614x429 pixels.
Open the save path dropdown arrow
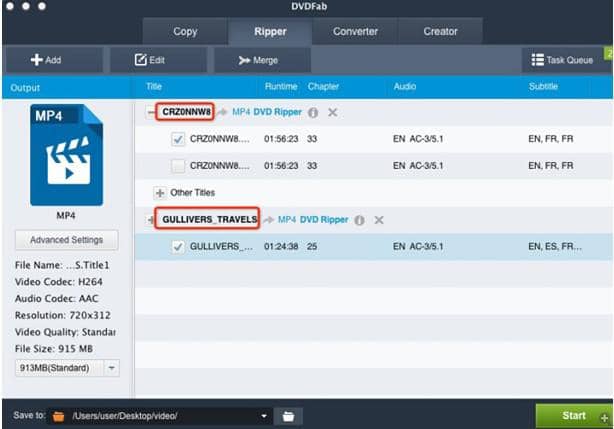coord(264,416)
